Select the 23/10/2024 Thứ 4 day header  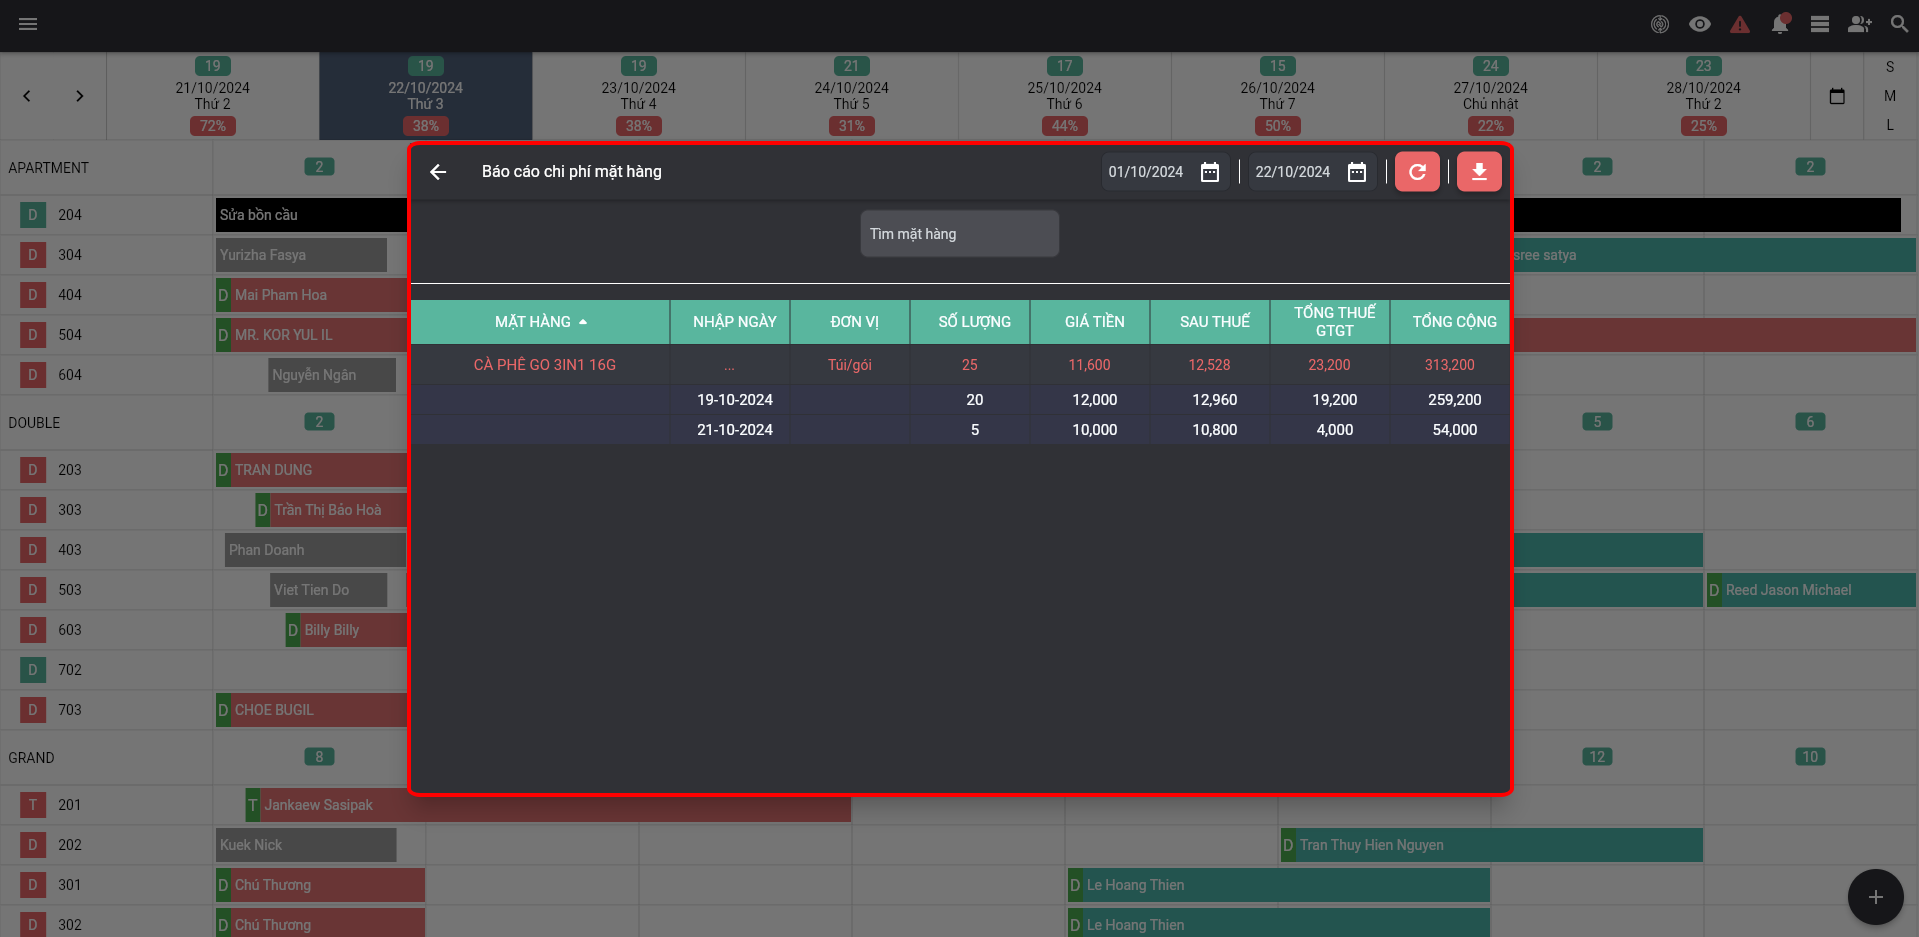(x=639, y=96)
